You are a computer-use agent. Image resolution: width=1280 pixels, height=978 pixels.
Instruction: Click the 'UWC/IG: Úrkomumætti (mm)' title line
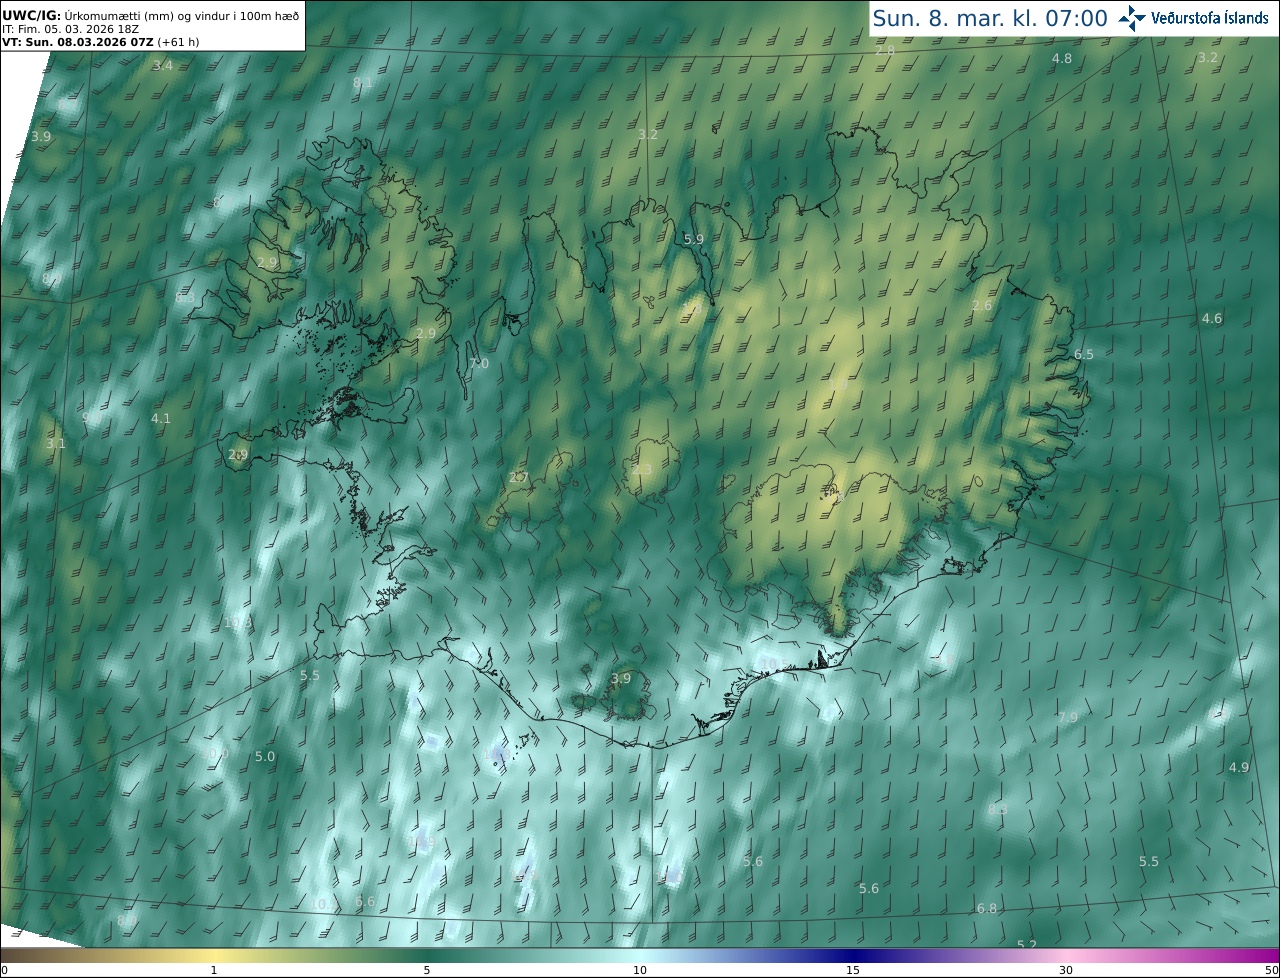pyautogui.click(x=150, y=15)
